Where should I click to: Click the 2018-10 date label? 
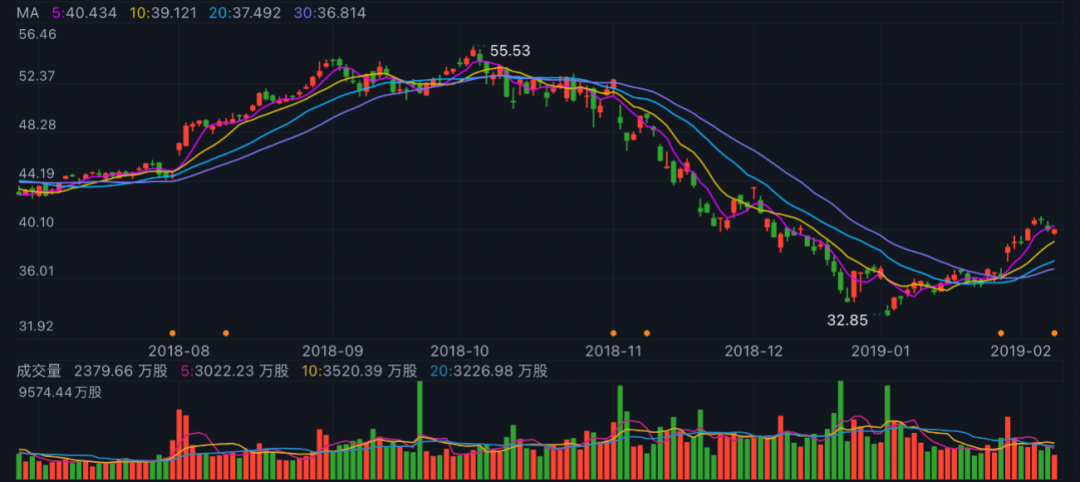click(x=460, y=351)
